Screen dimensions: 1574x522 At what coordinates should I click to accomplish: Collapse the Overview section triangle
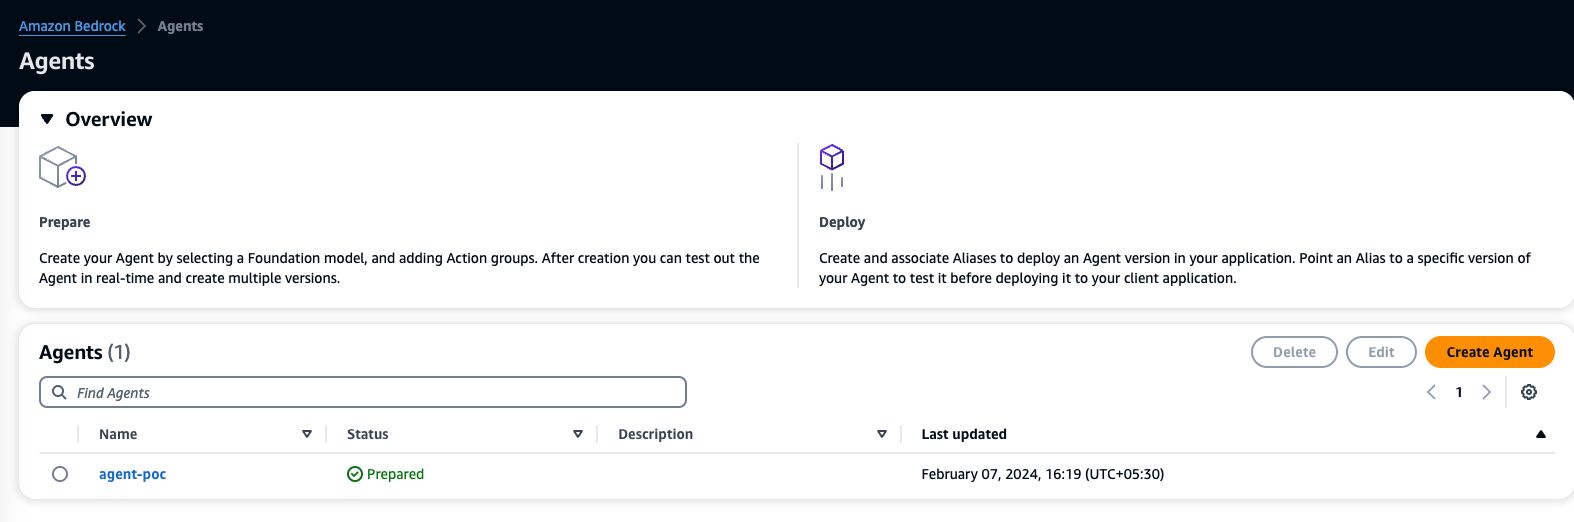coord(47,119)
